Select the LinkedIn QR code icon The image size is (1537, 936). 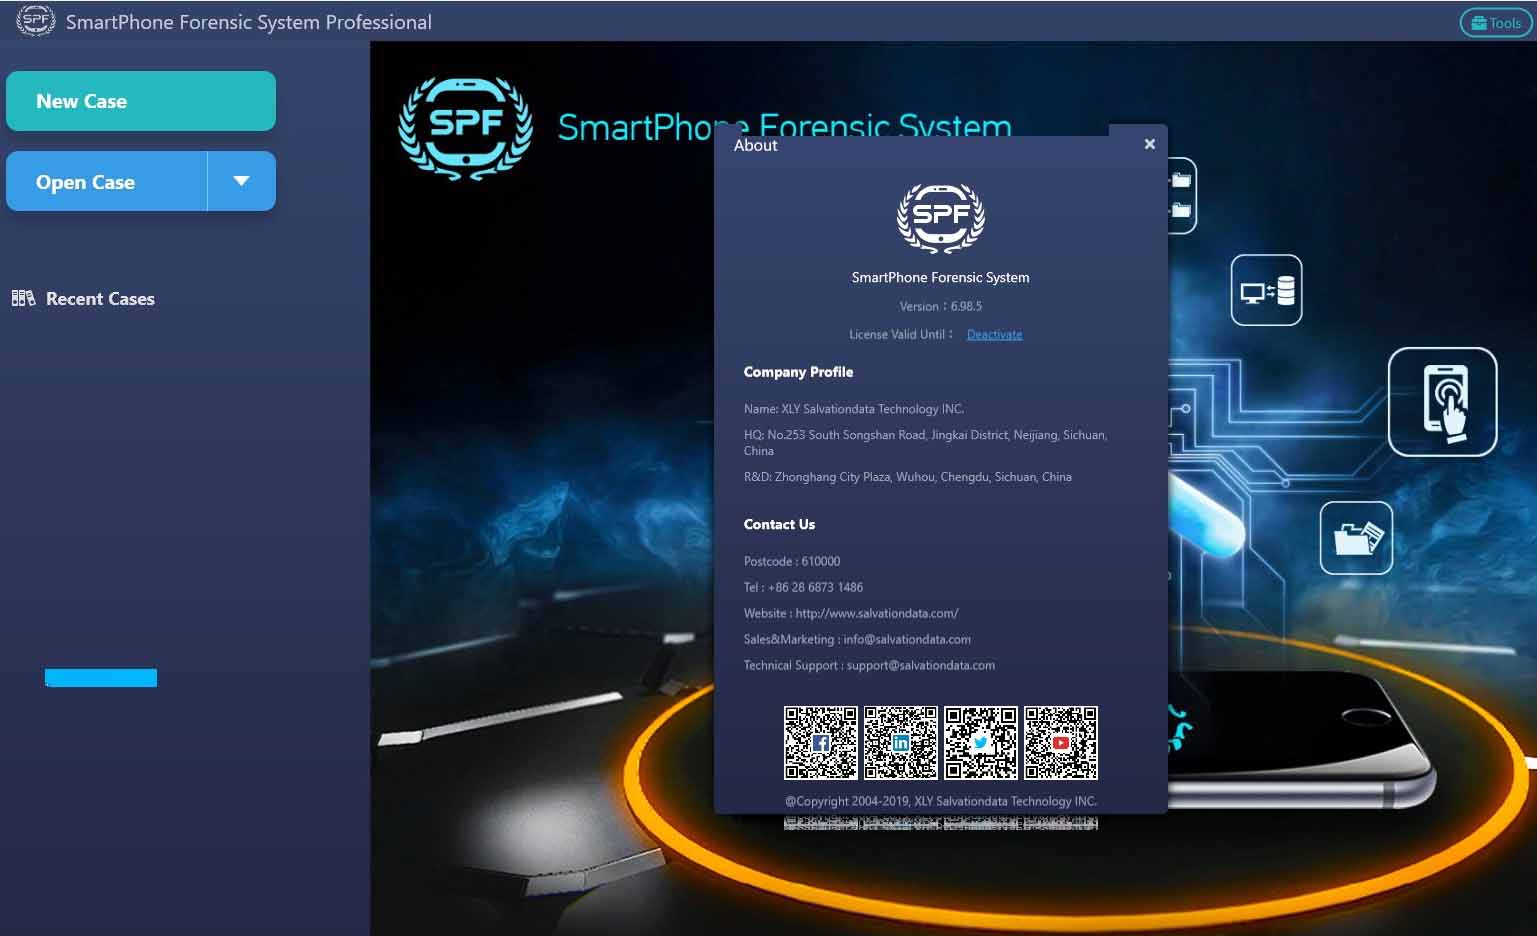[x=900, y=742]
